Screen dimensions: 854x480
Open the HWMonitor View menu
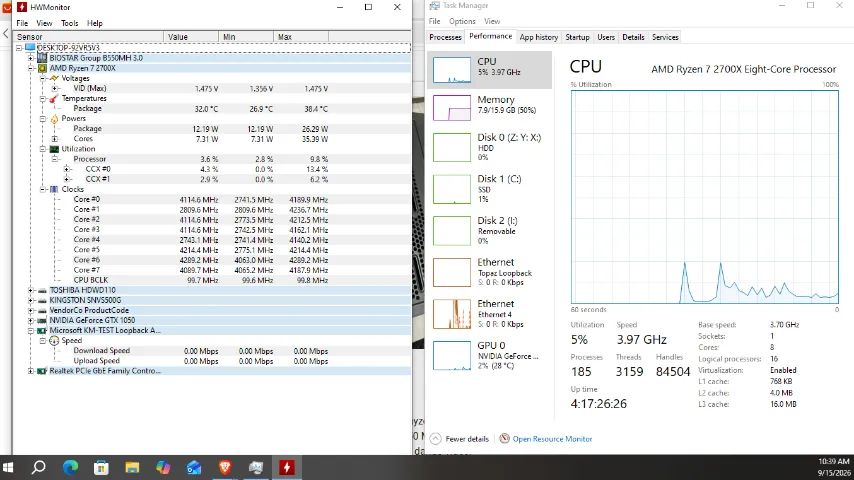pyautogui.click(x=44, y=23)
